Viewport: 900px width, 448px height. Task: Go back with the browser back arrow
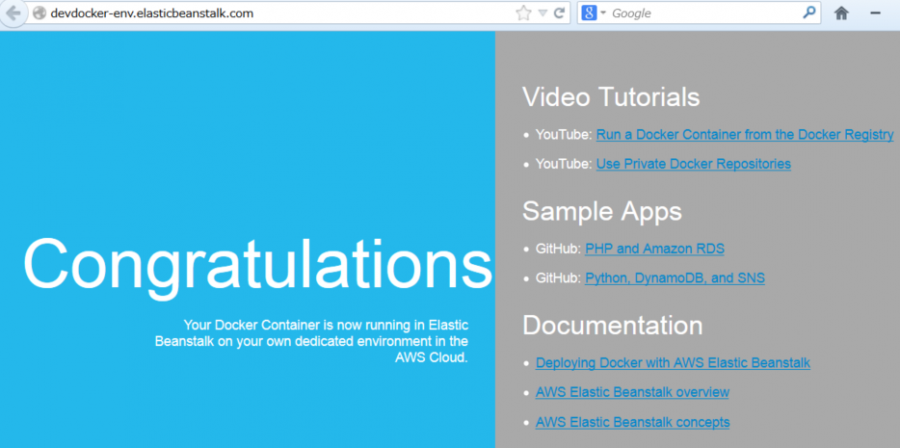[13, 13]
